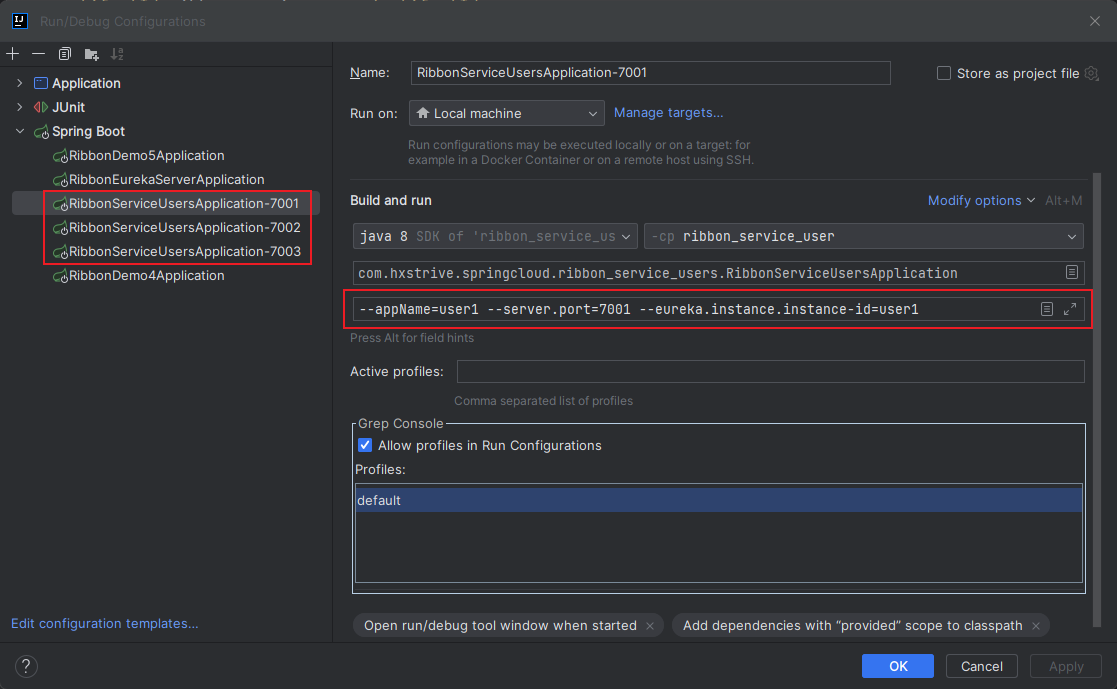Open the -cp ribbon_service_user classpath dropdown

(x=863, y=236)
